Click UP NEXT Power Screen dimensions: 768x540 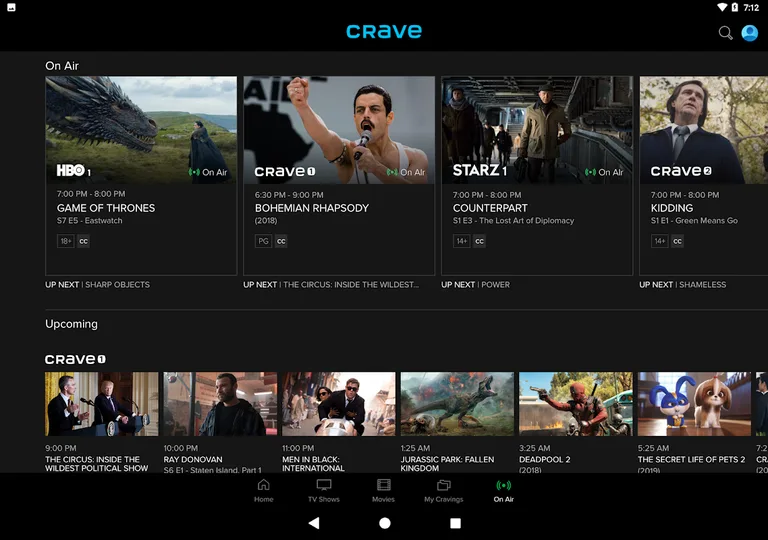tap(476, 285)
